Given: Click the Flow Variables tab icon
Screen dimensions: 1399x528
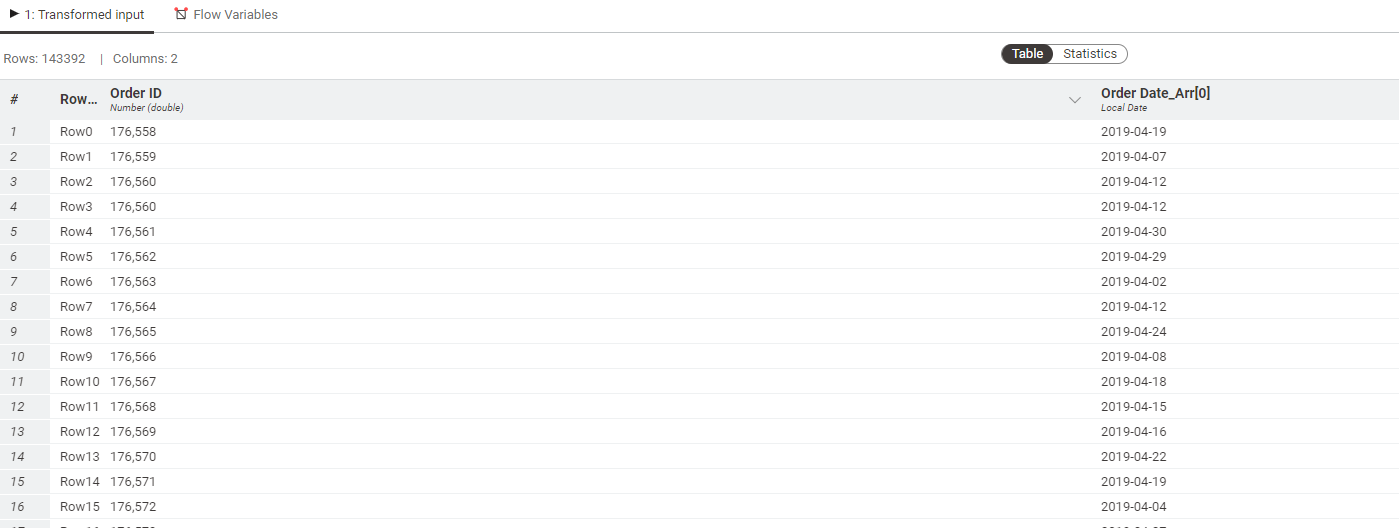Looking at the screenshot, I should pos(181,15).
